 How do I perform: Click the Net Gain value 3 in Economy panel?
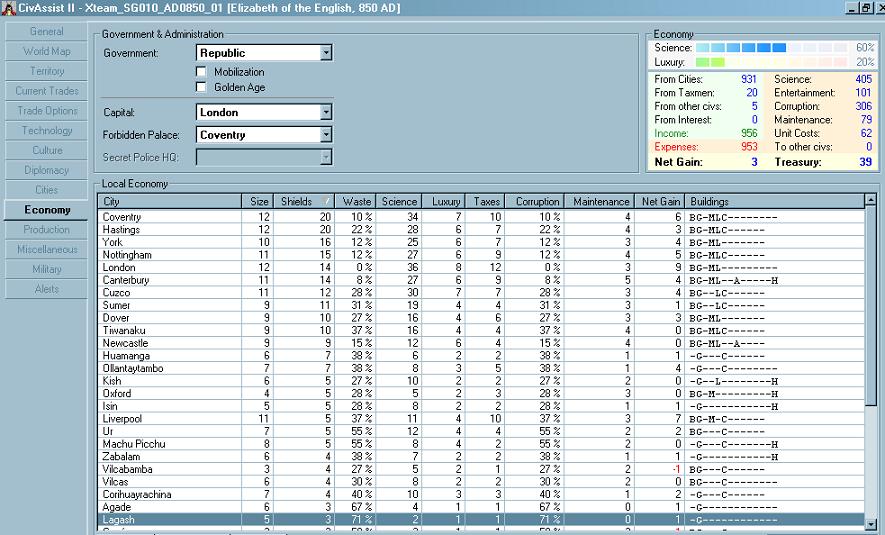pyautogui.click(x=754, y=162)
